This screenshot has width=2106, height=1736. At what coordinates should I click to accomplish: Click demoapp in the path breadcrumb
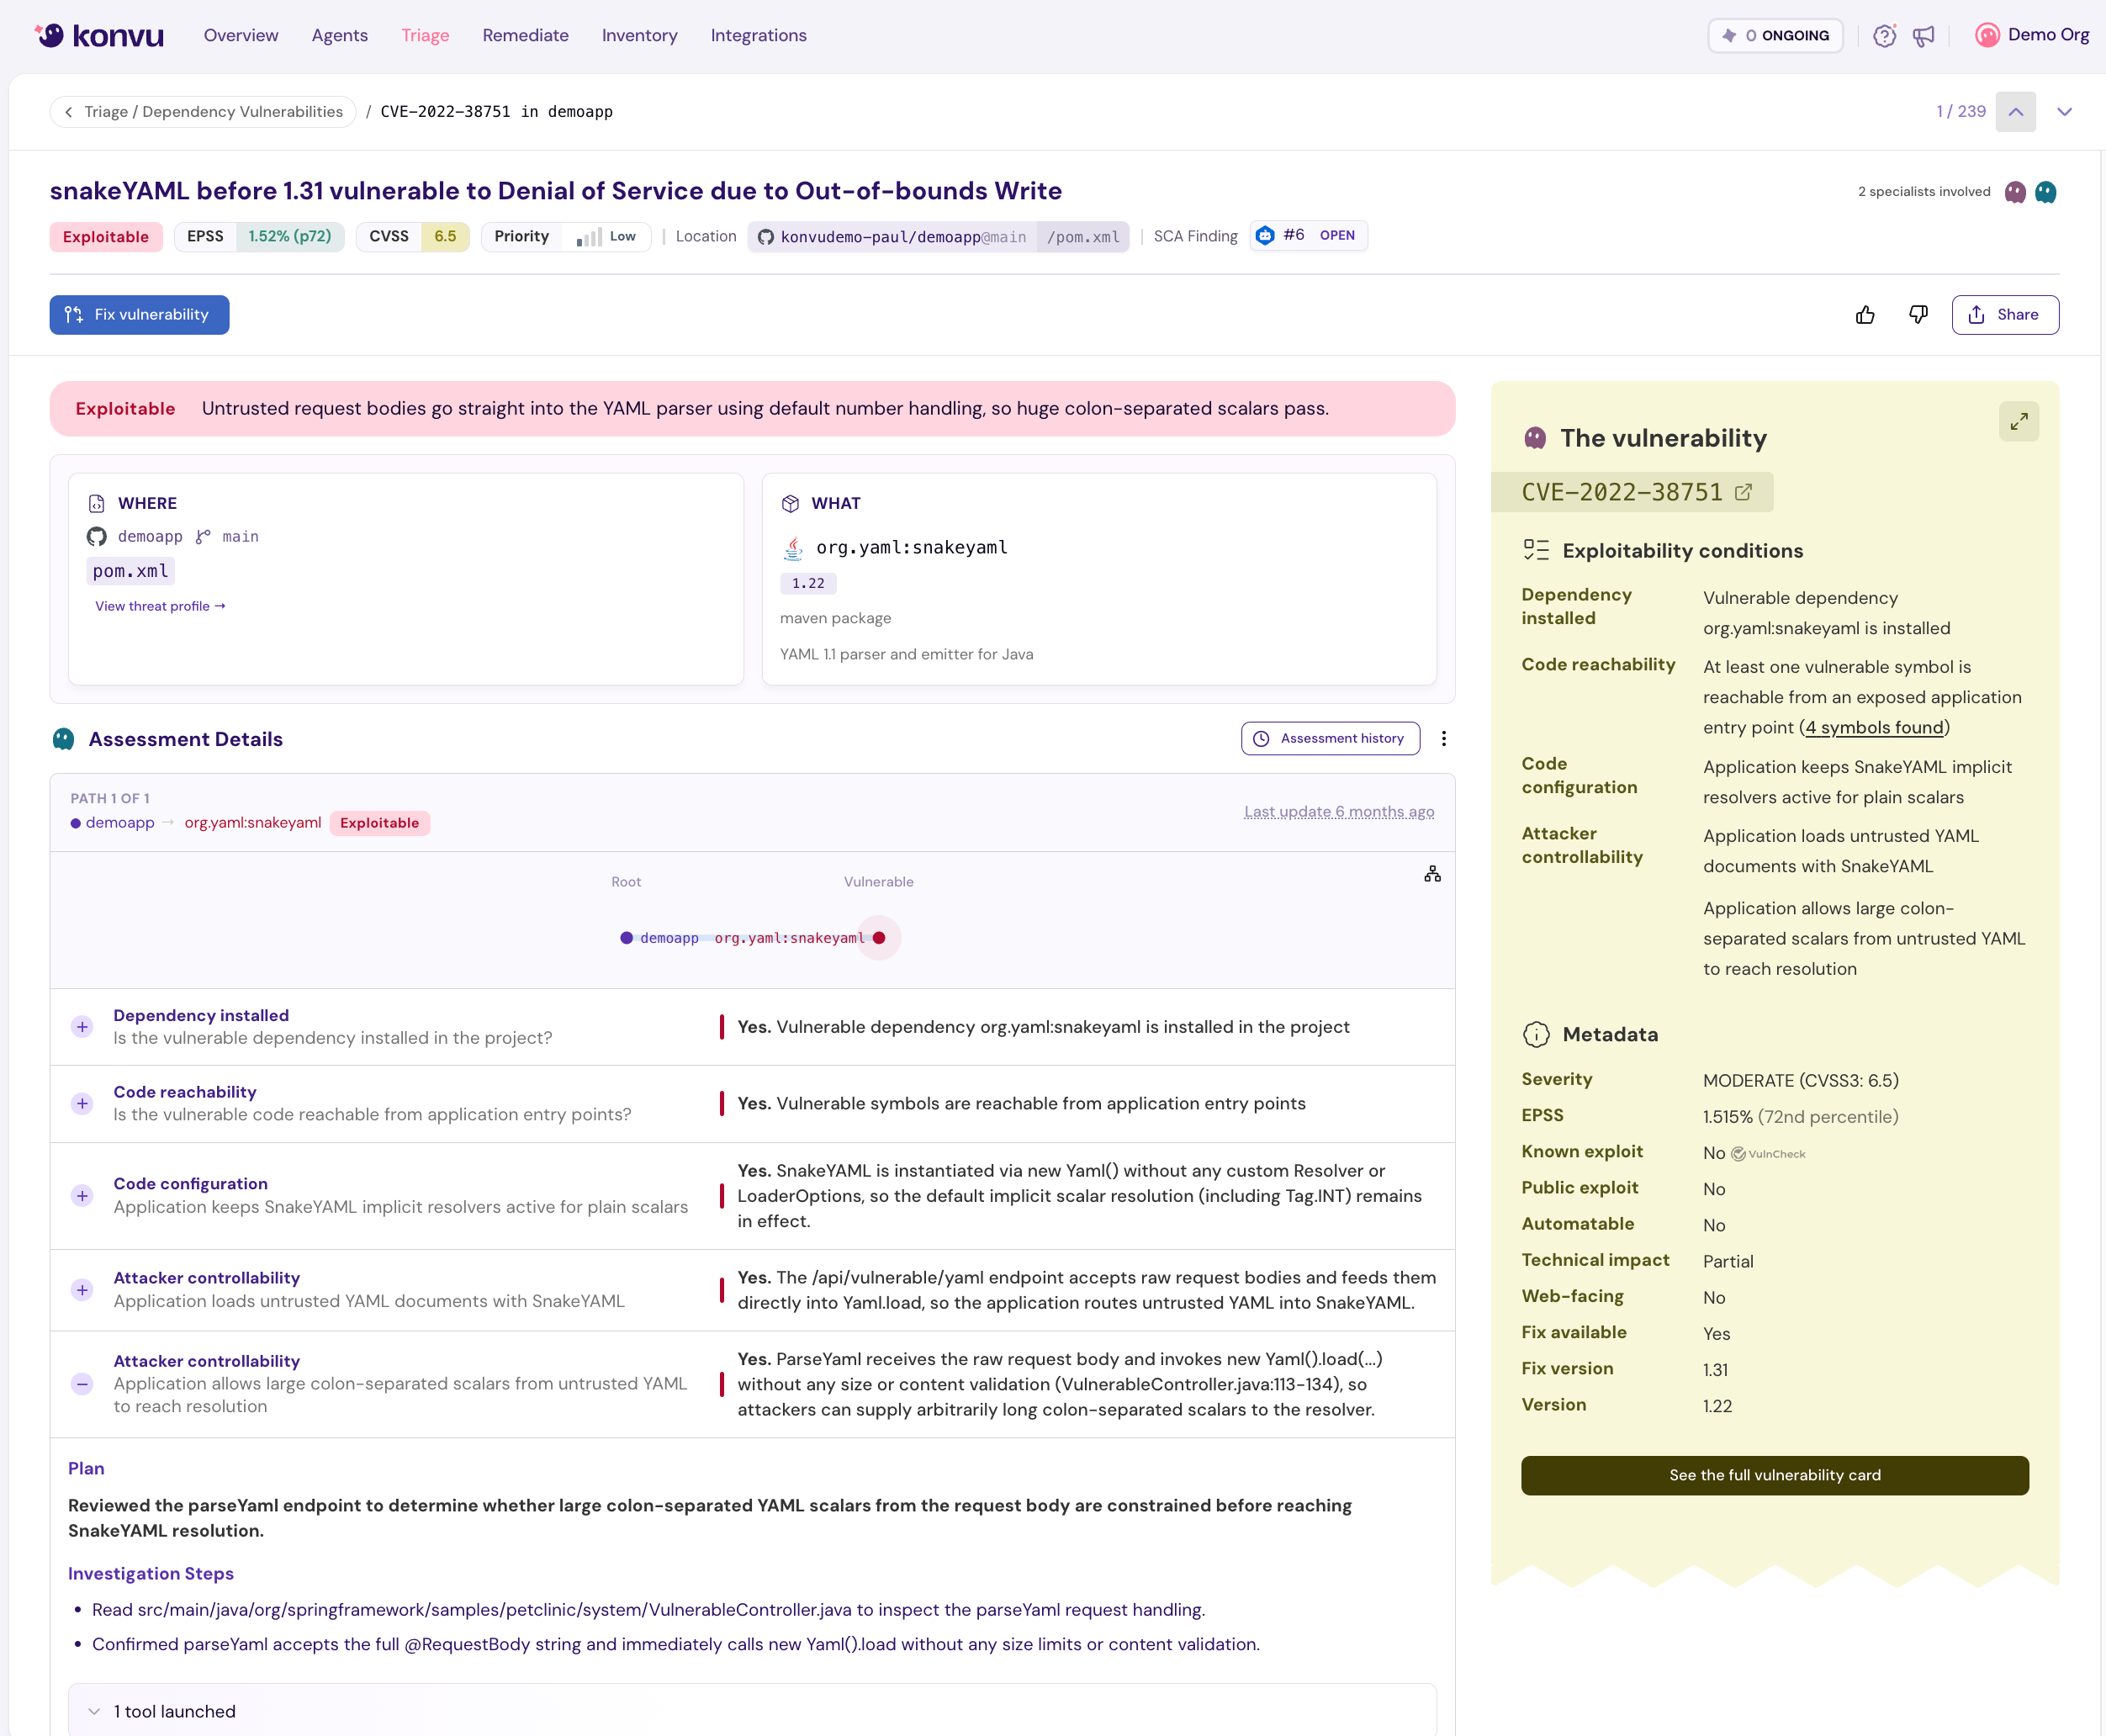pos(119,823)
